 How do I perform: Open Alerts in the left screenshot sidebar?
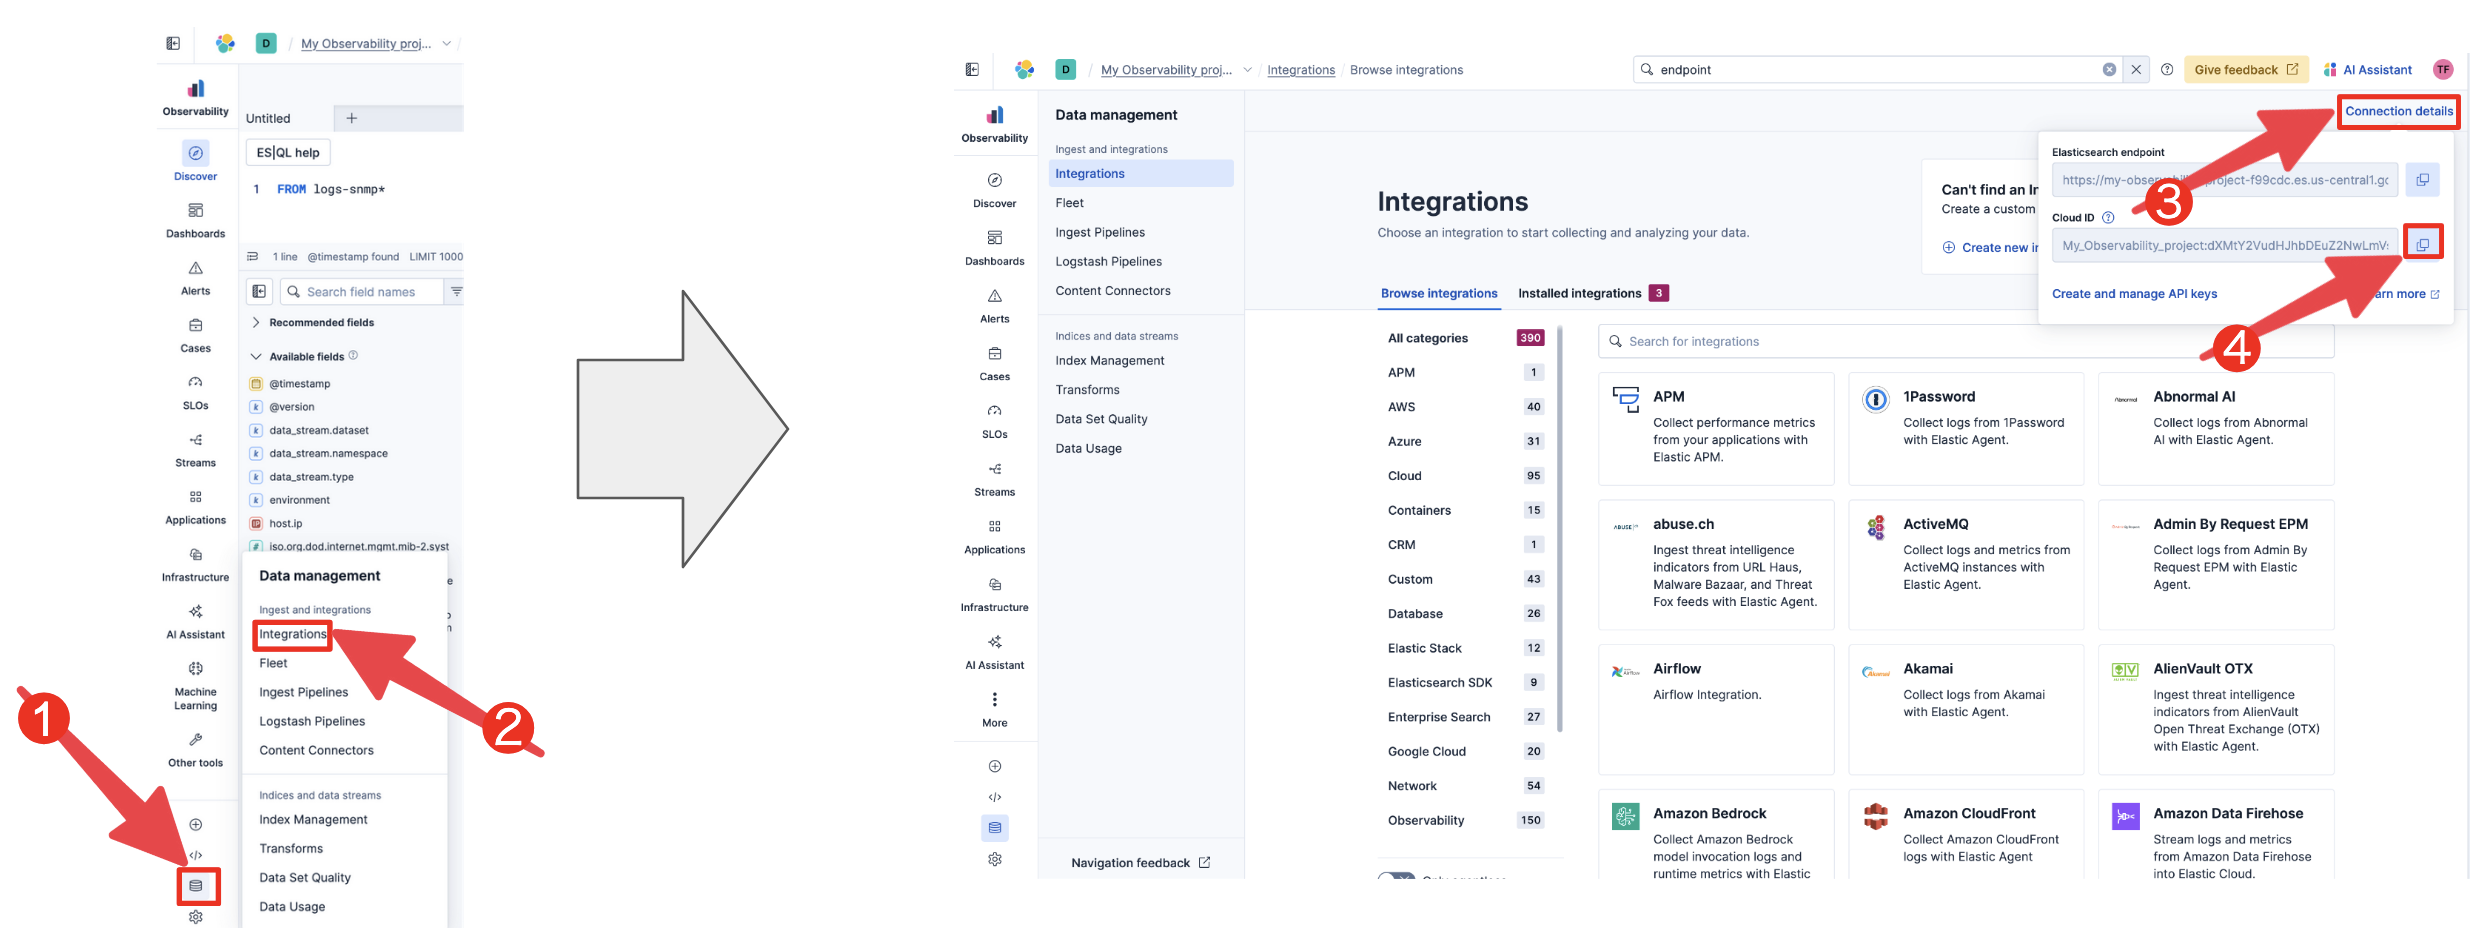click(196, 278)
